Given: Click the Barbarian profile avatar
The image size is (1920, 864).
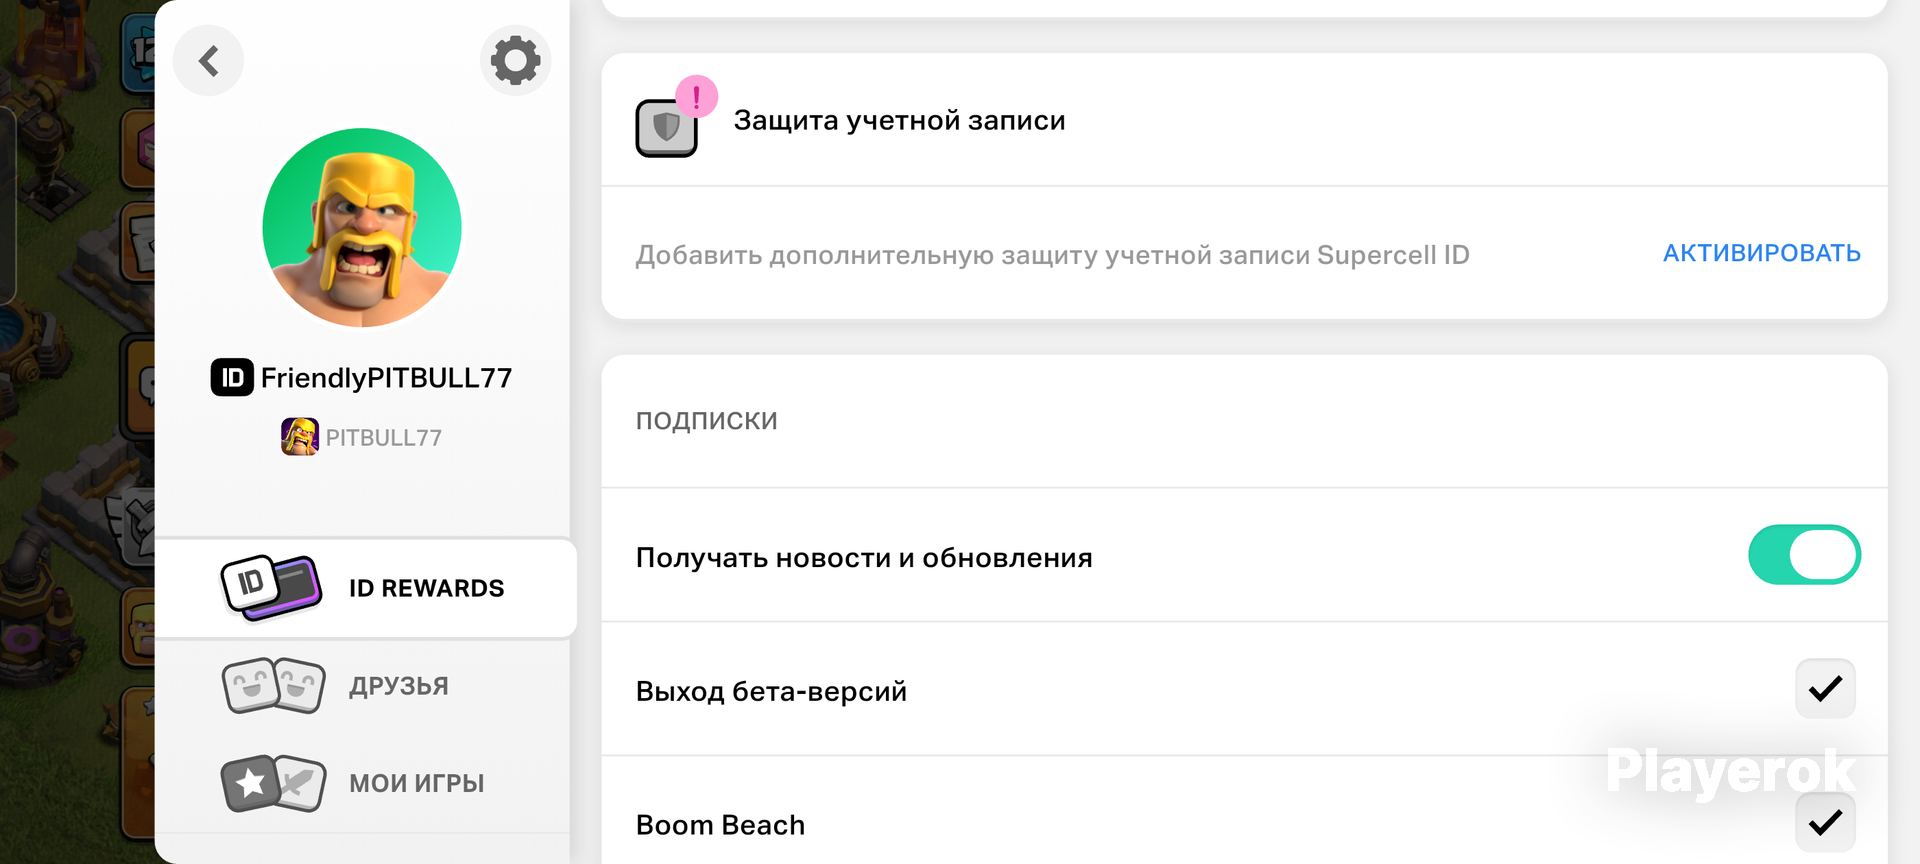Looking at the screenshot, I should click(x=362, y=227).
